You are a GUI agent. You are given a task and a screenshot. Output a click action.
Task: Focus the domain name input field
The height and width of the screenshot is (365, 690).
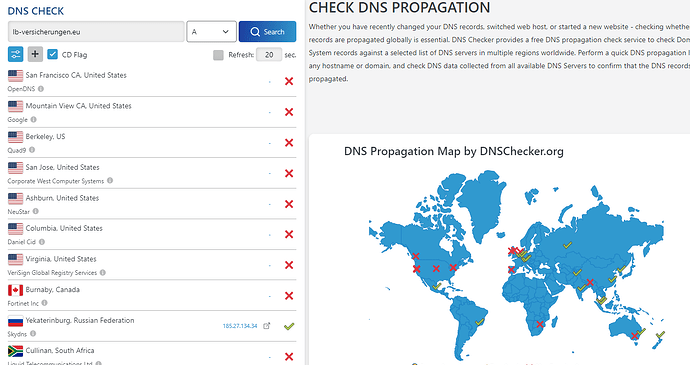[x=96, y=32]
